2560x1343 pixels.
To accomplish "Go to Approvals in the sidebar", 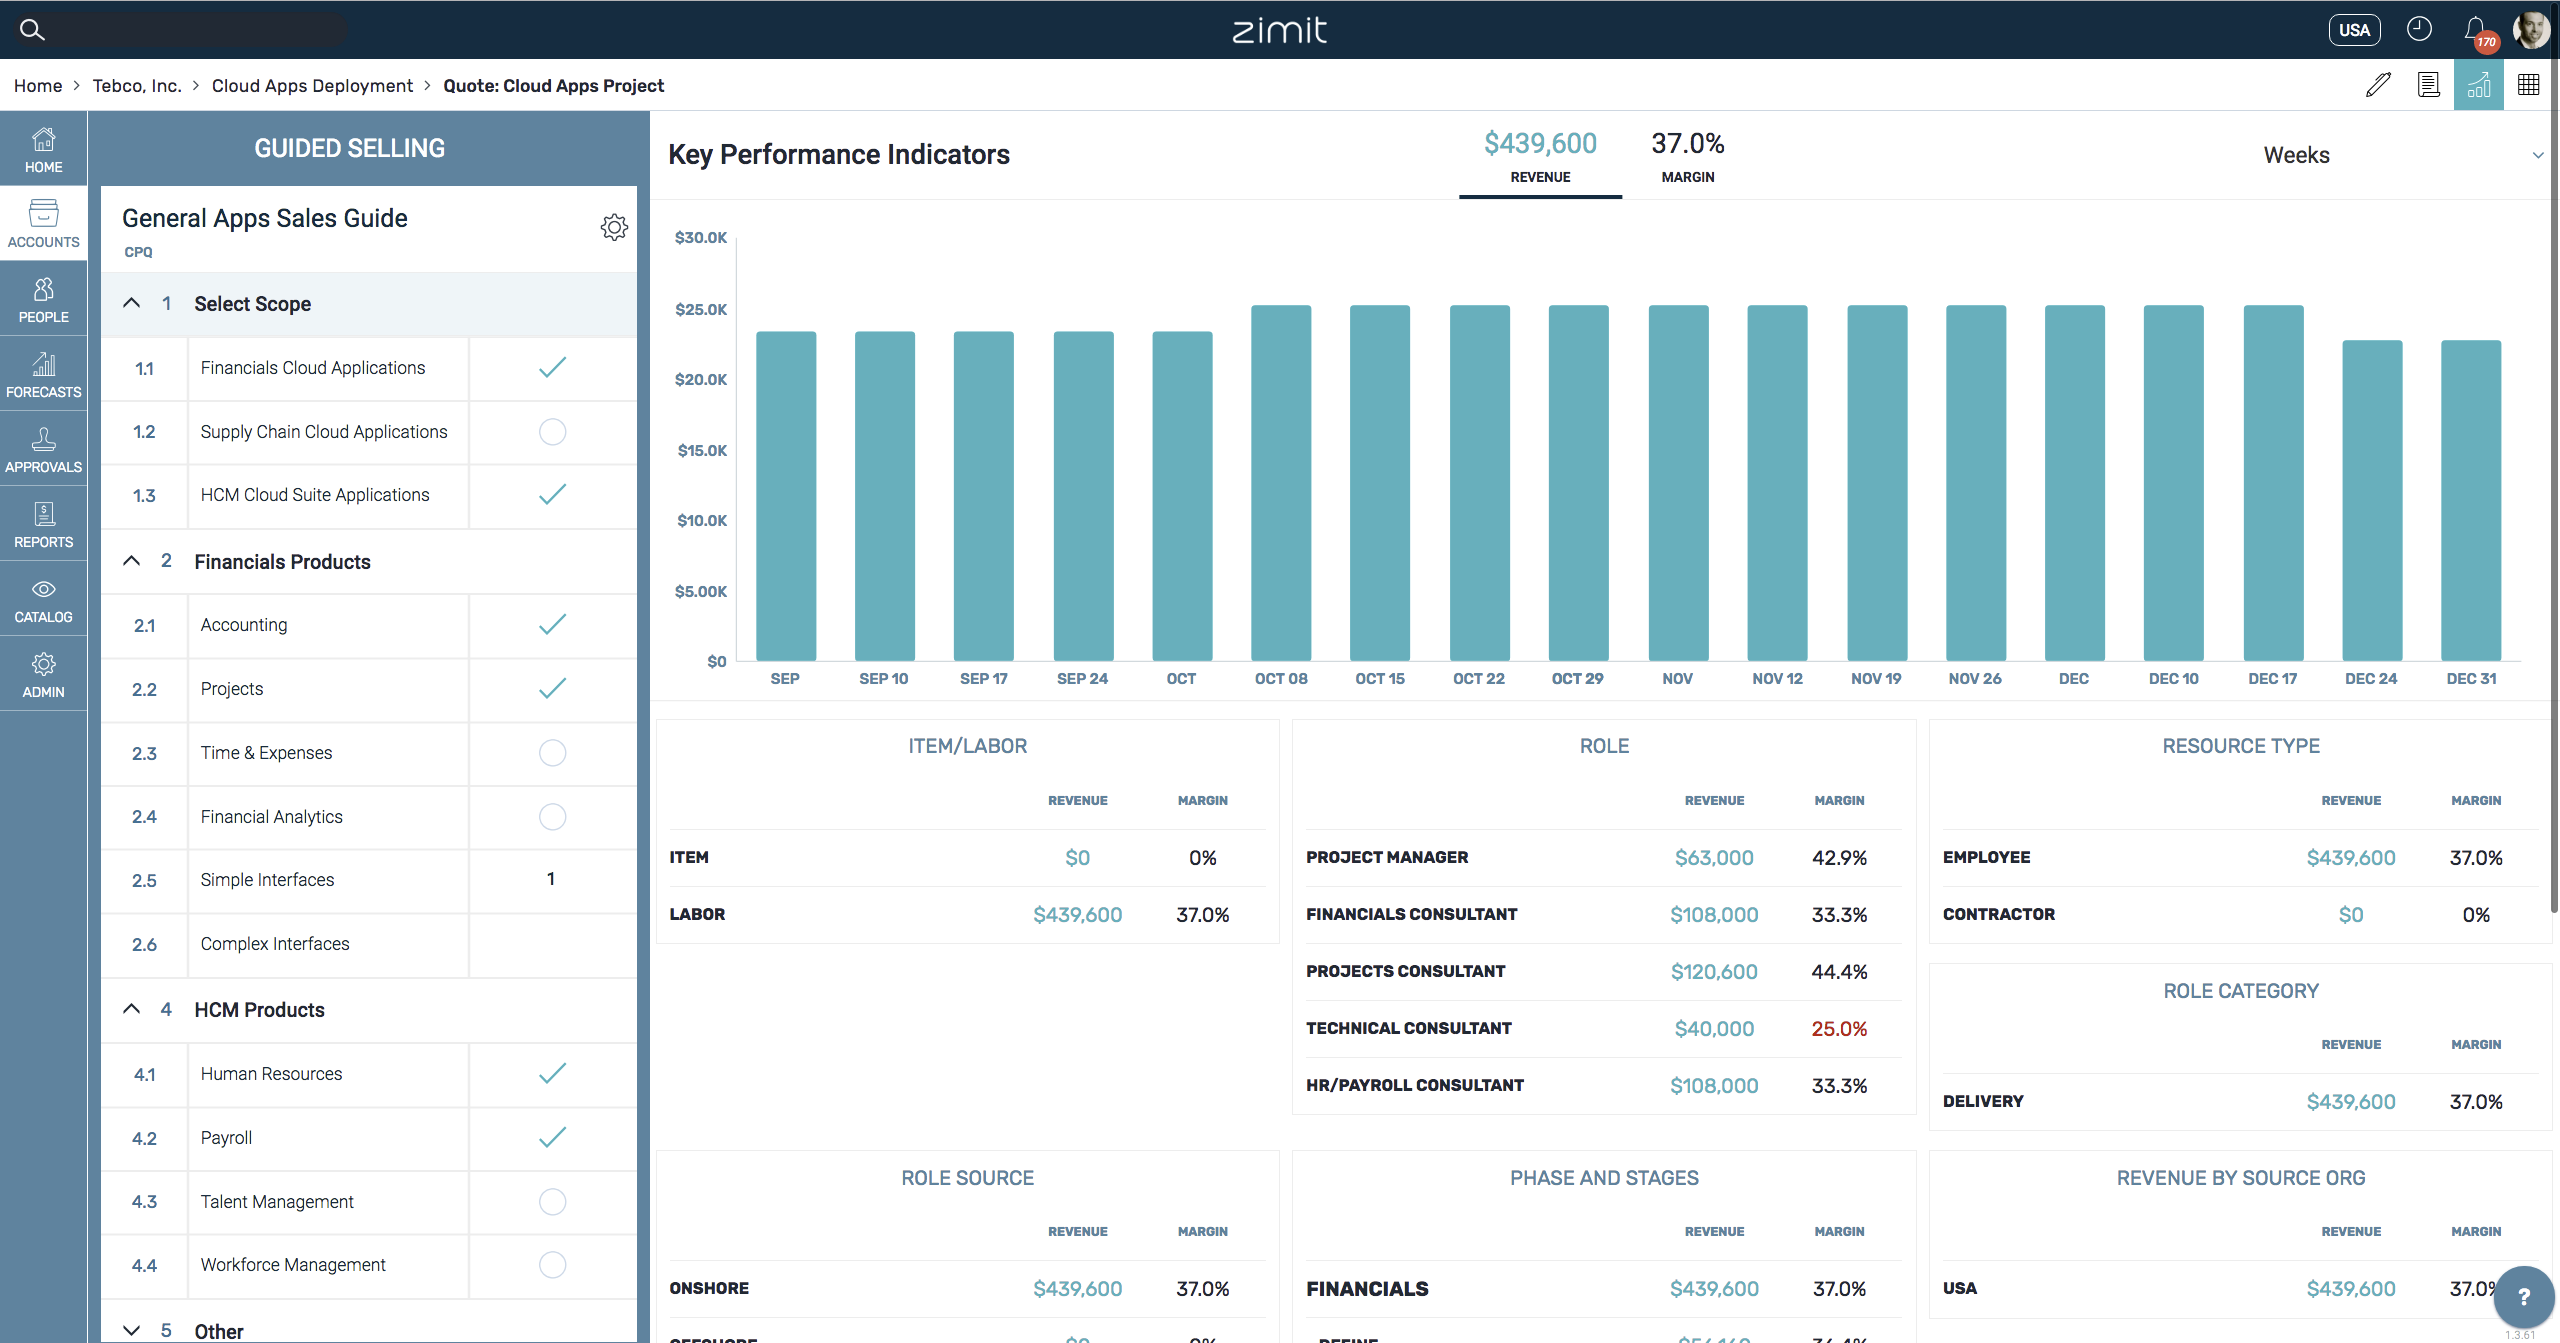I will point(43,449).
